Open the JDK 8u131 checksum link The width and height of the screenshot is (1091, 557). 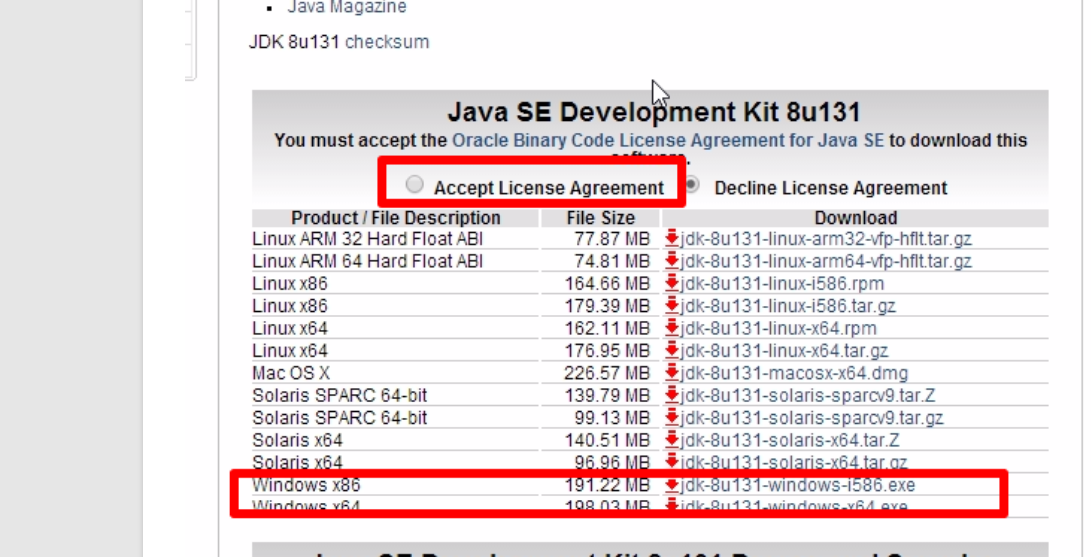[x=387, y=42]
